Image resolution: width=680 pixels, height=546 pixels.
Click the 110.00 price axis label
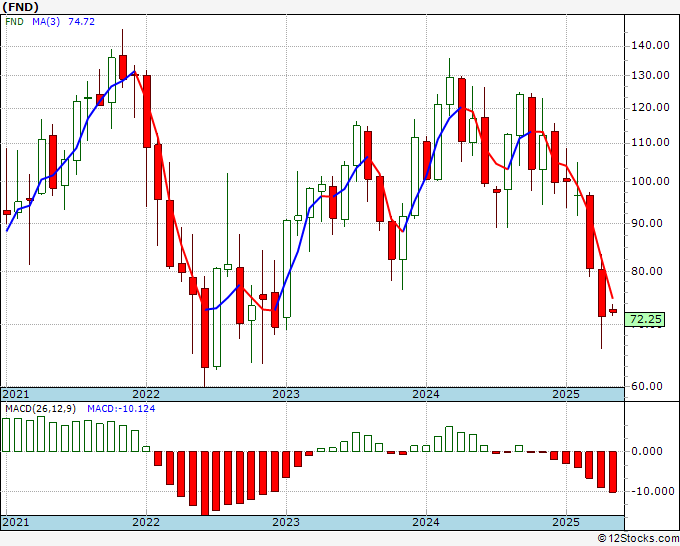(649, 143)
